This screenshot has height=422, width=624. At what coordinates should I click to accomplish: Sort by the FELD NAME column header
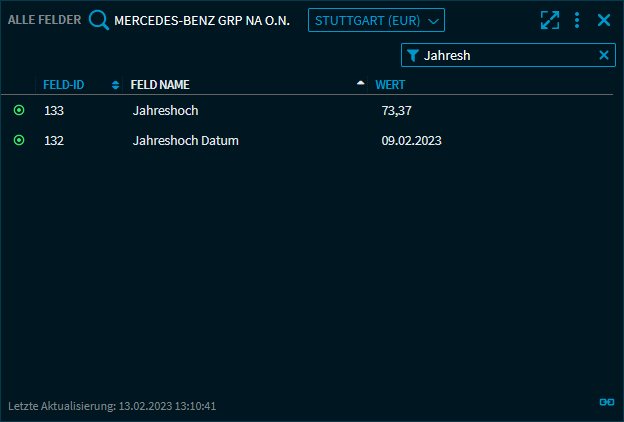coord(160,85)
